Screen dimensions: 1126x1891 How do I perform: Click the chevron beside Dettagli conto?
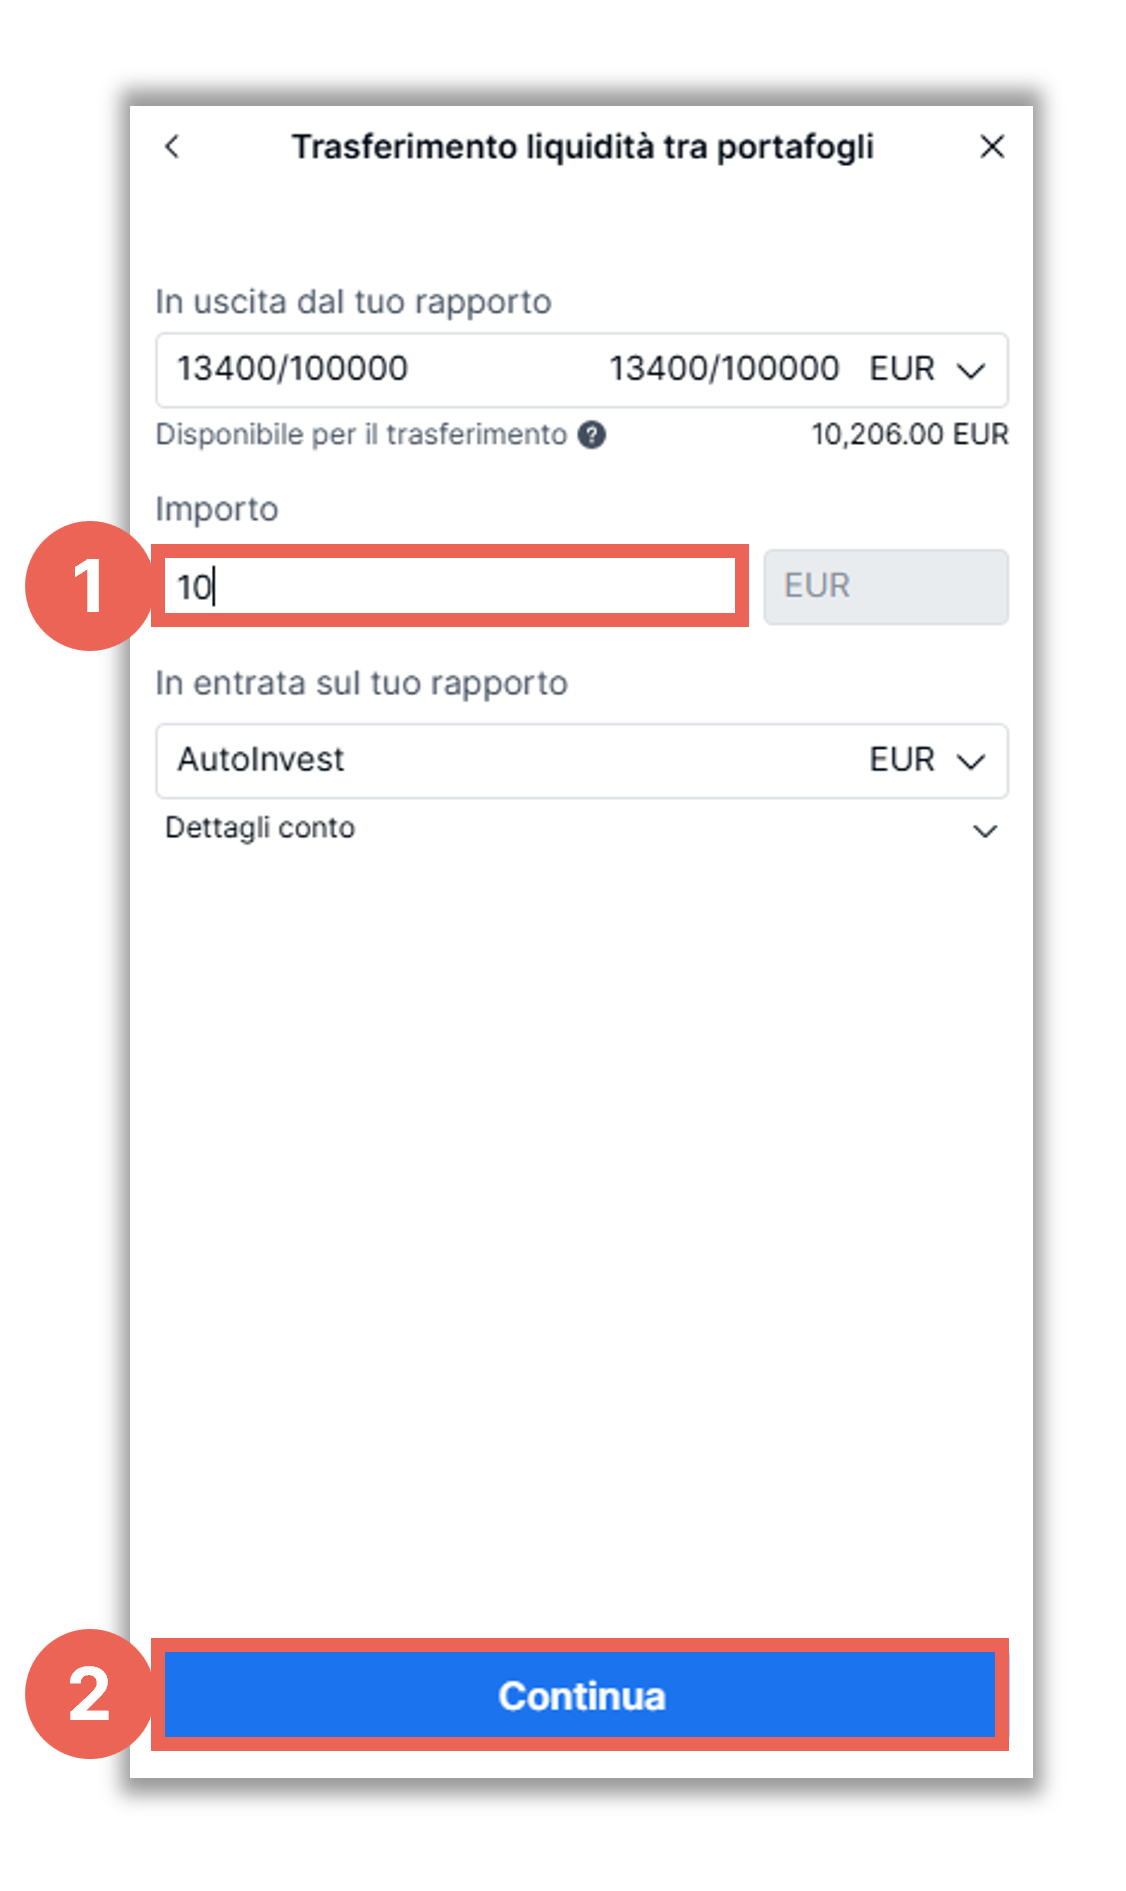click(x=985, y=830)
